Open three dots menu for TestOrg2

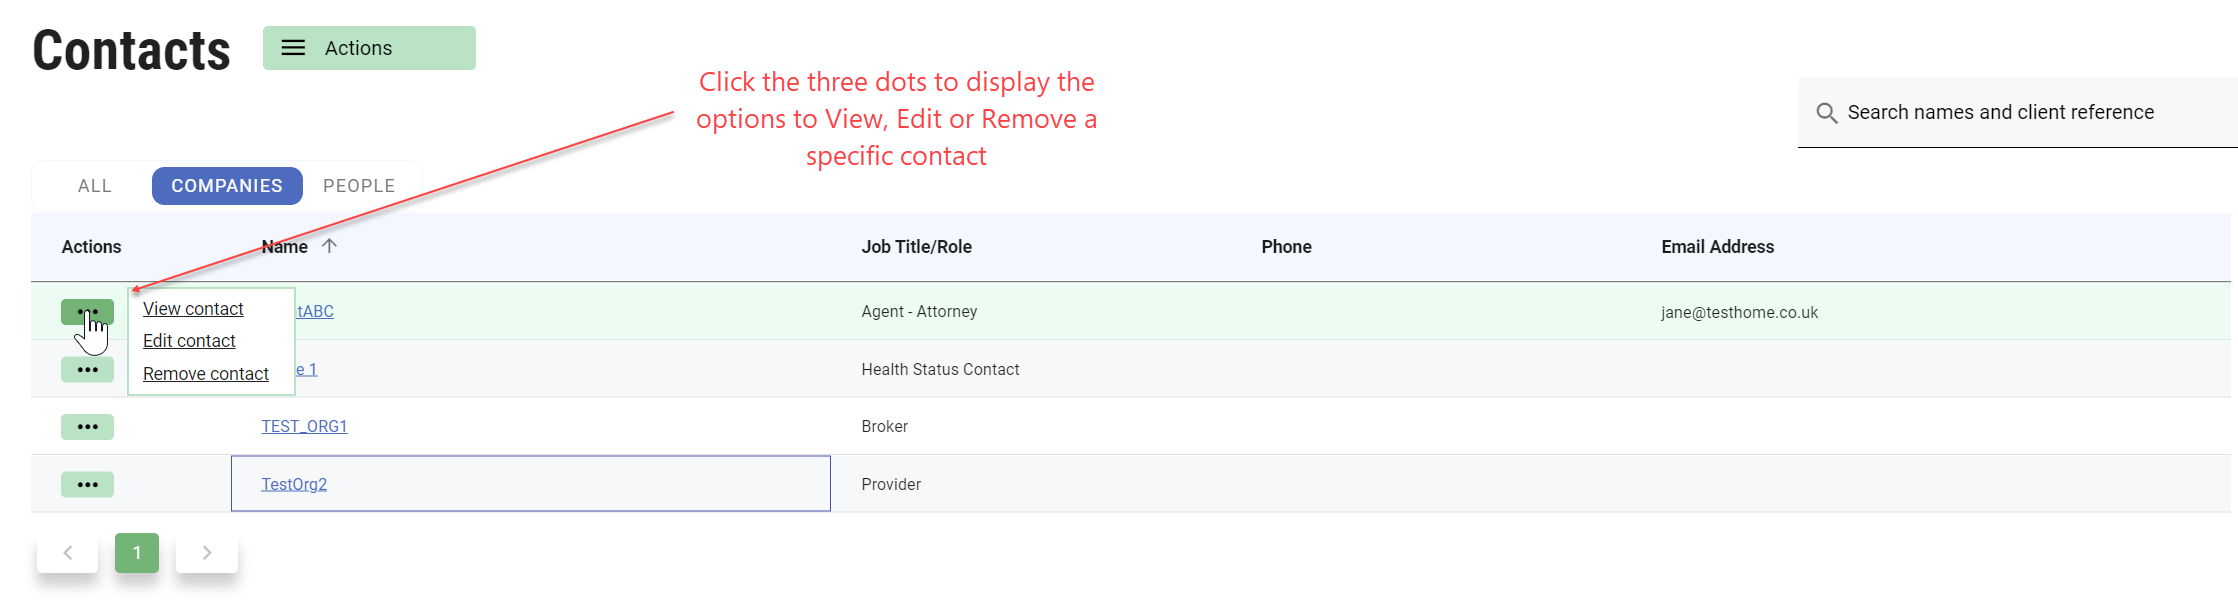click(x=87, y=485)
